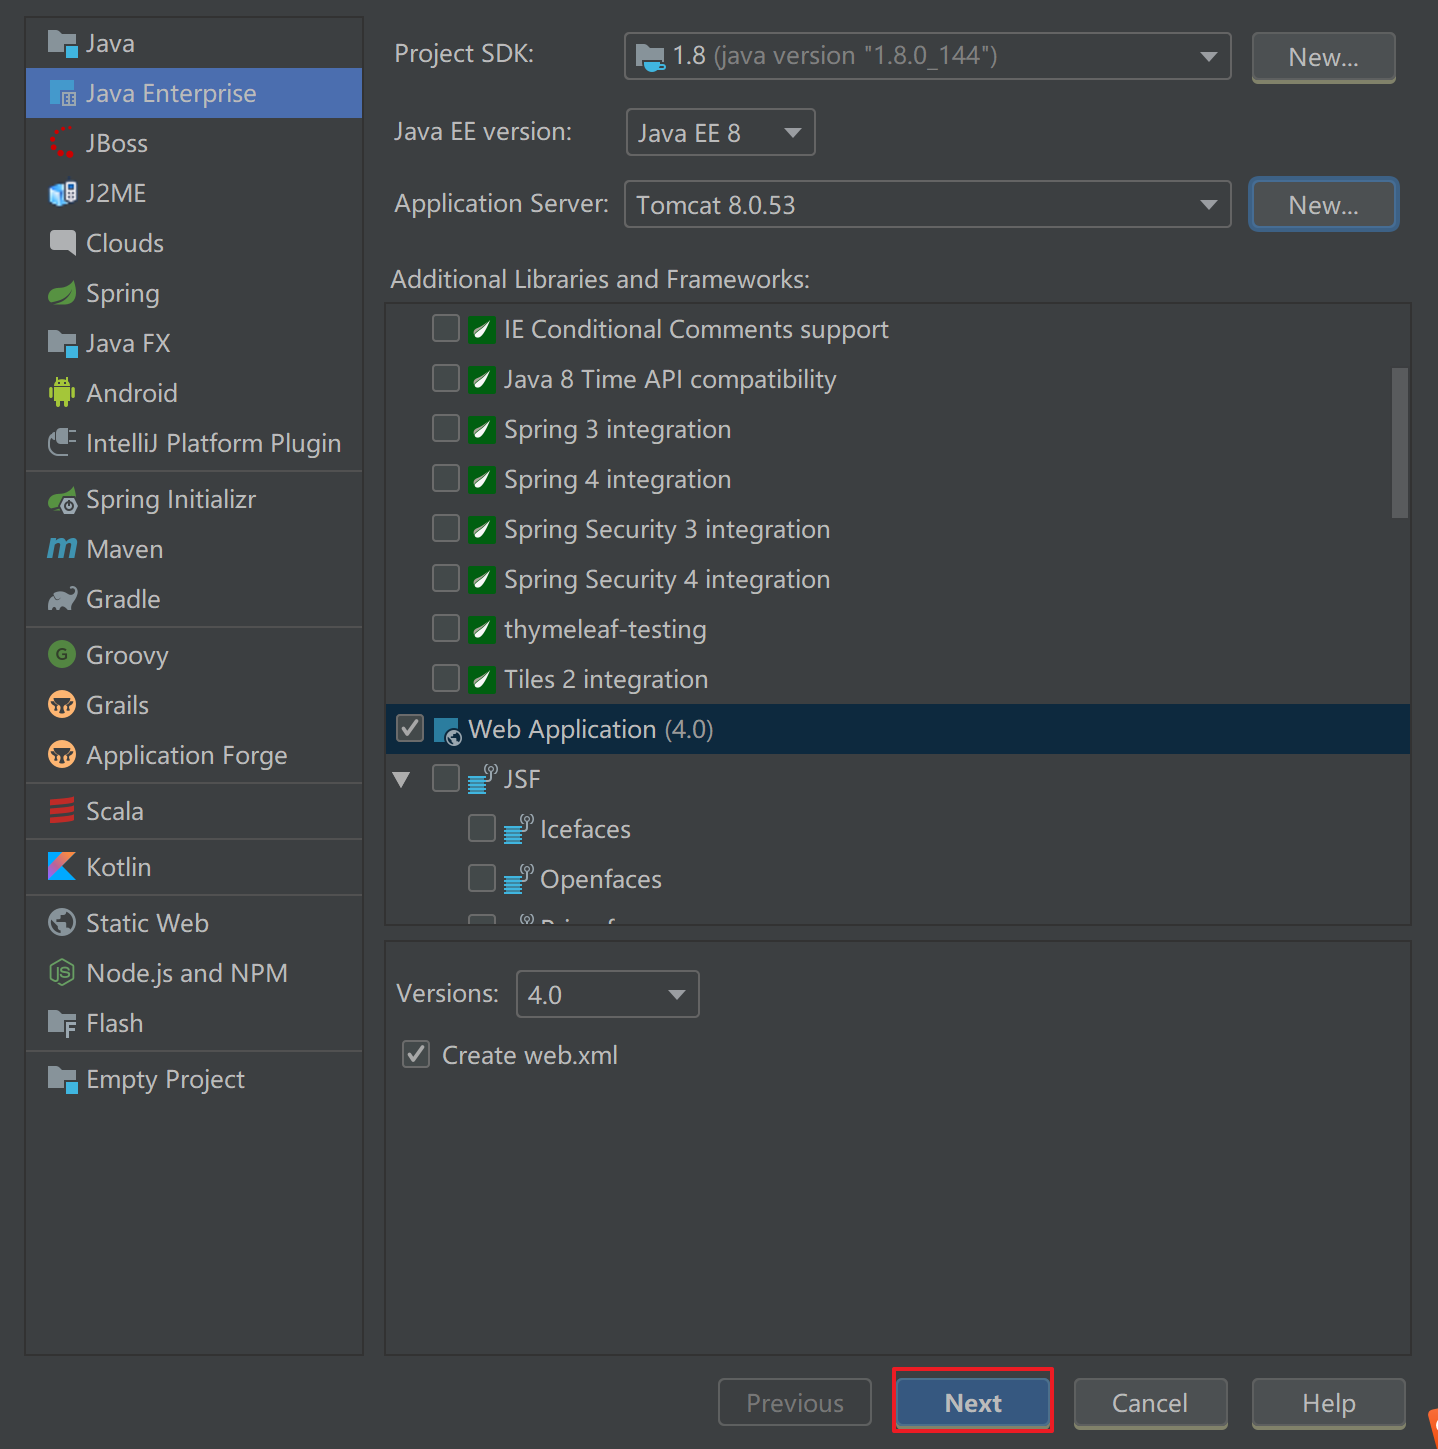Enable IE Conditional Comments support checkbox
1438x1449 pixels.
446,328
